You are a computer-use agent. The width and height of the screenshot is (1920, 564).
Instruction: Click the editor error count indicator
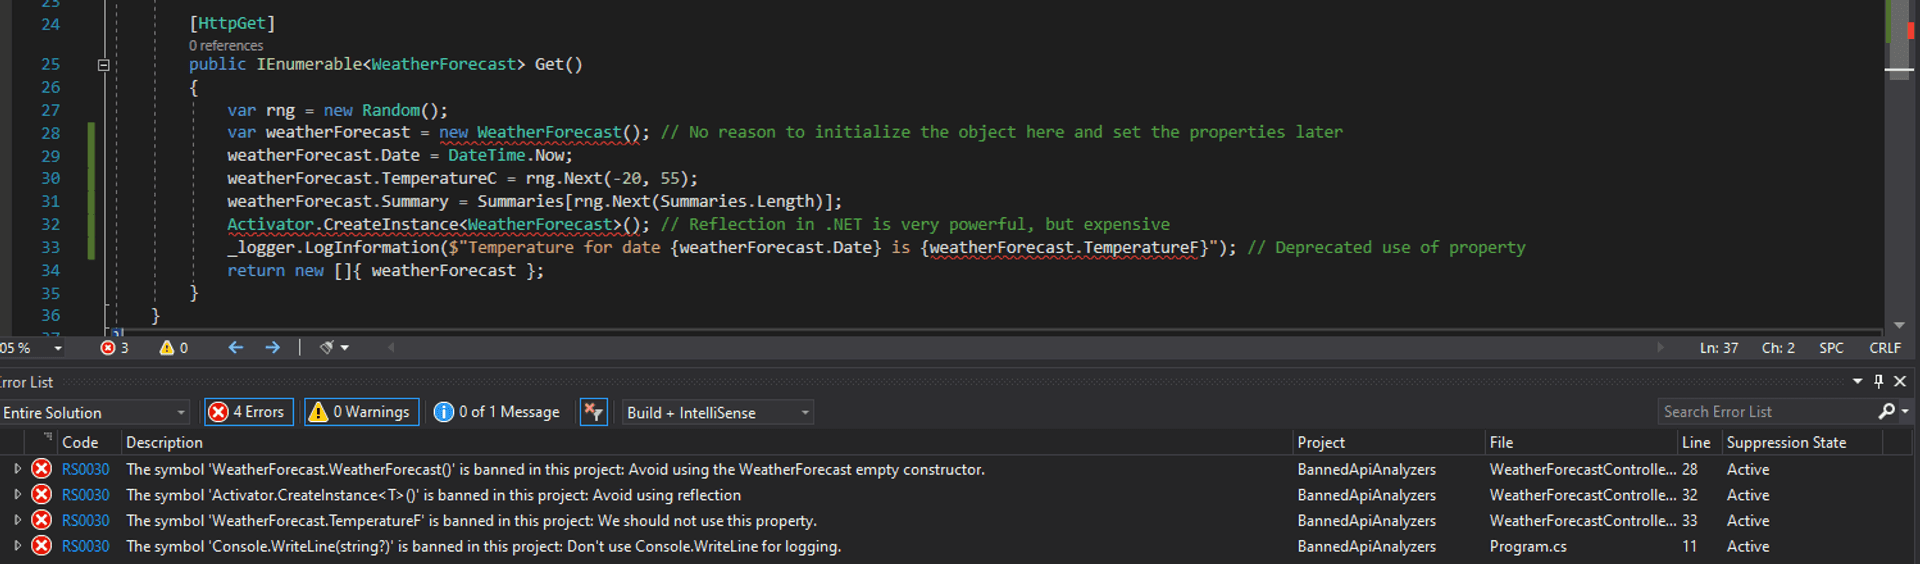point(114,348)
